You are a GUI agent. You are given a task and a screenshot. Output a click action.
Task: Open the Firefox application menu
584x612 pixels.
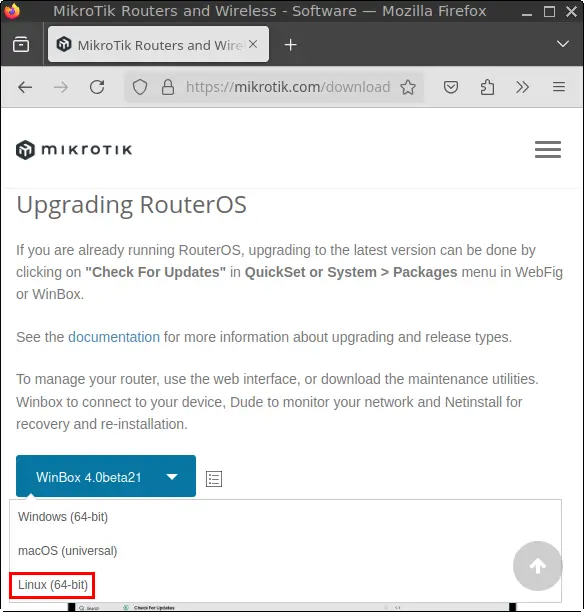559,87
